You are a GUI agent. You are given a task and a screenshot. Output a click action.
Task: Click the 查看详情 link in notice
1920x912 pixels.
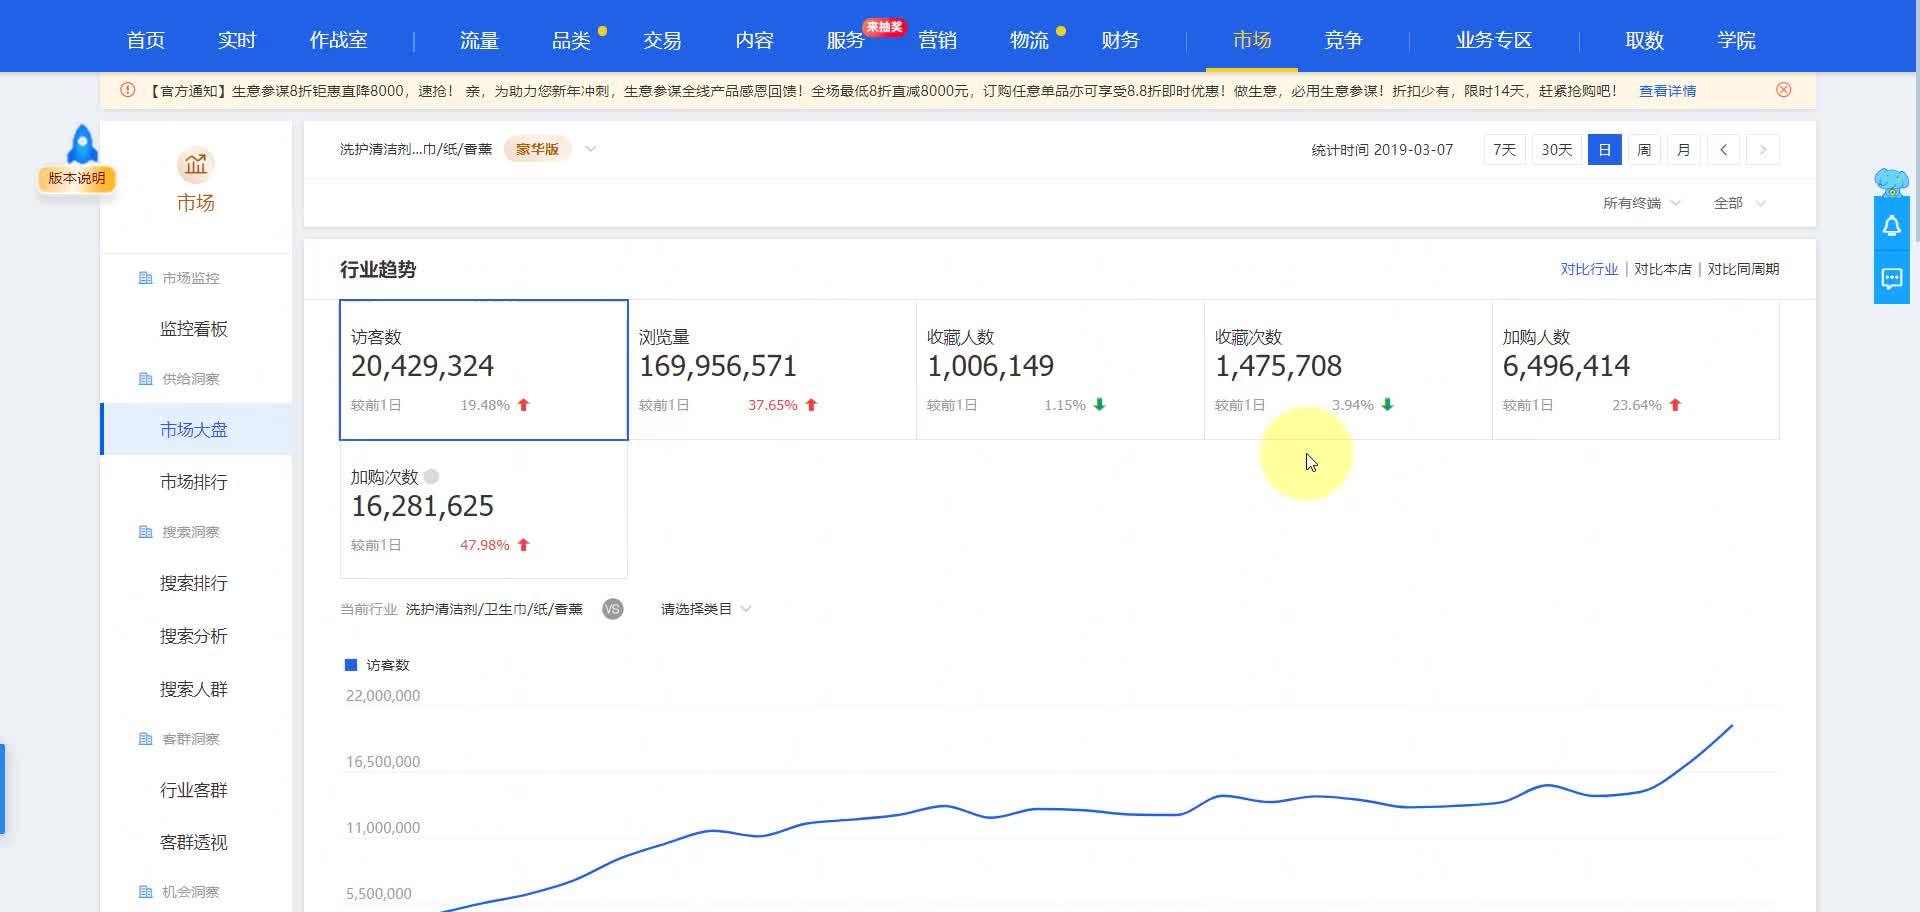[1667, 91]
